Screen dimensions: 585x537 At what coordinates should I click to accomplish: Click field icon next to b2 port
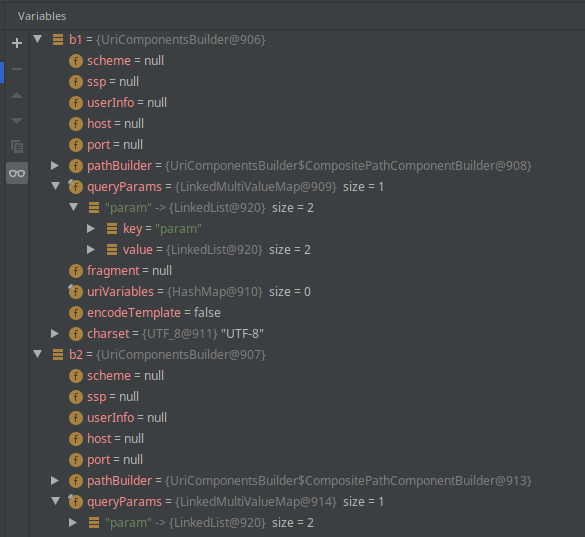[x=76, y=460]
